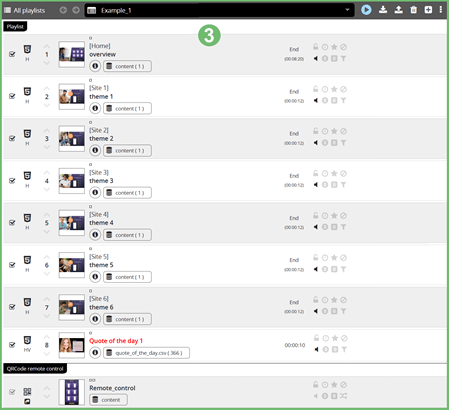This screenshot has height=410, width=449.
Task: Toggle lock icon on theme 3 row
Action: click(x=315, y=173)
